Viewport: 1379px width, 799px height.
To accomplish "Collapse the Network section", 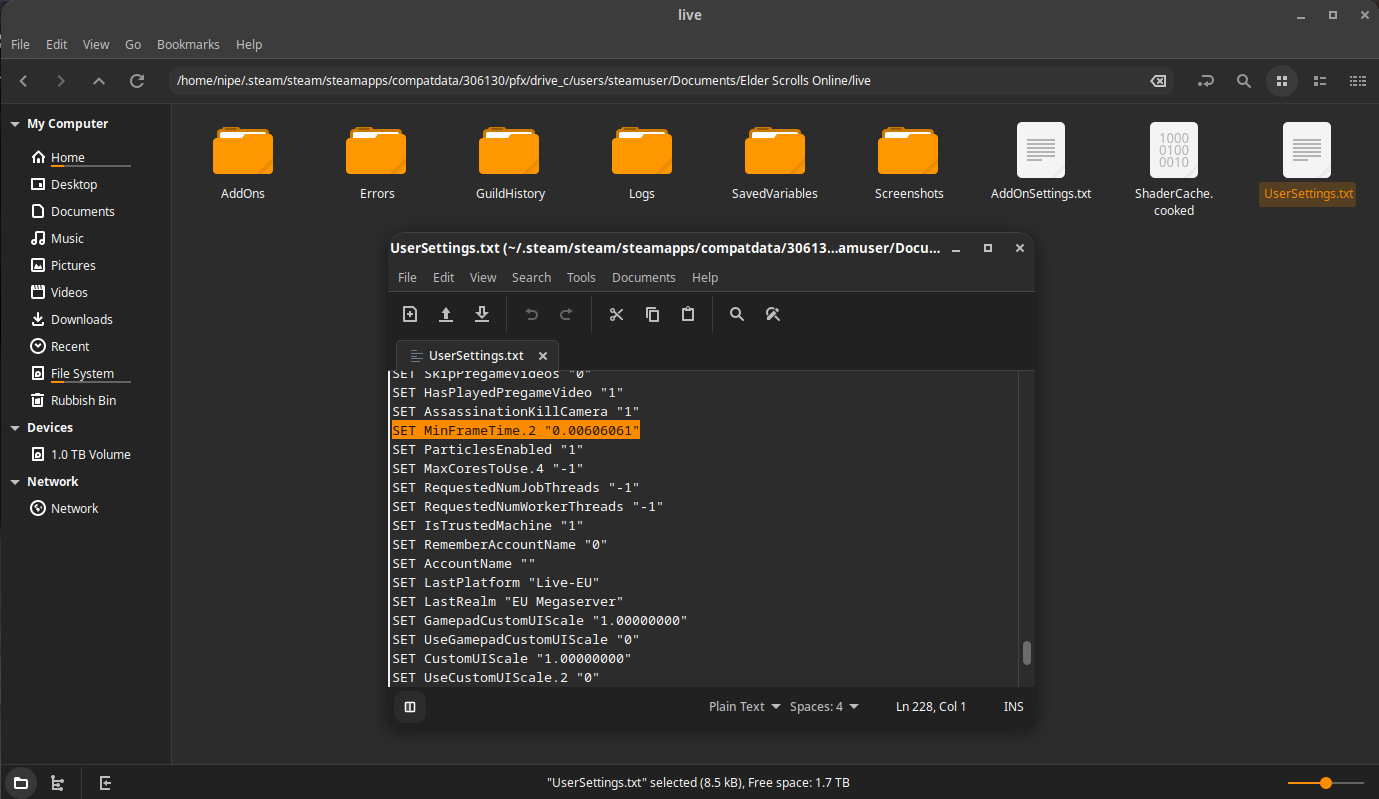I will [x=15, y=482].
